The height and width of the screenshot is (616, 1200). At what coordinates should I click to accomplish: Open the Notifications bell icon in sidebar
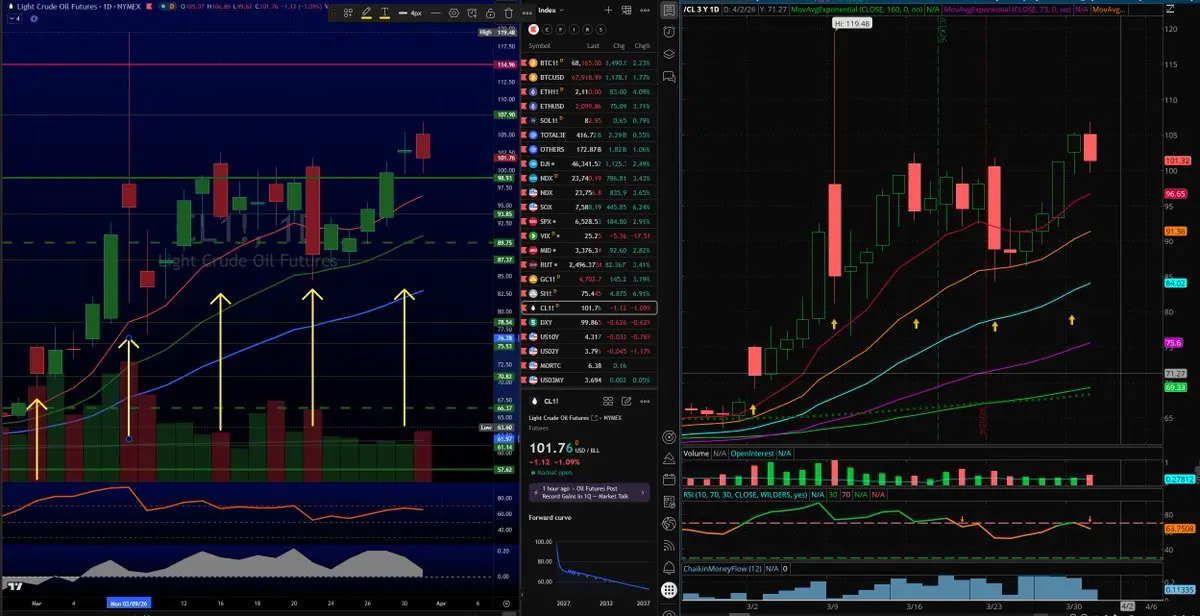tap(669, 569)
